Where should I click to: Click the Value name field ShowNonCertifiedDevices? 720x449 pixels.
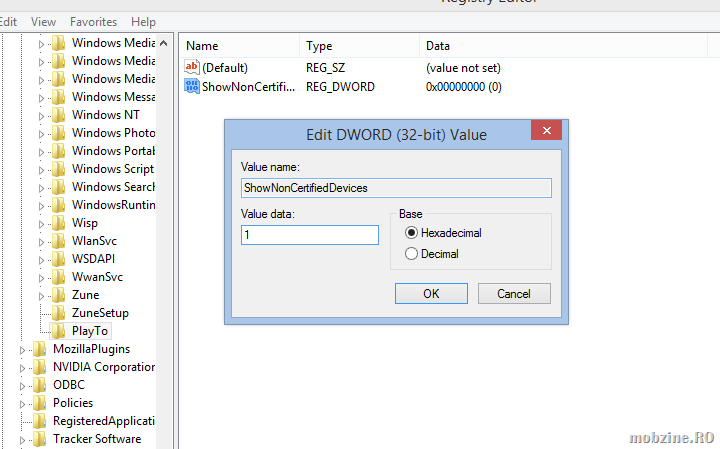396,188
